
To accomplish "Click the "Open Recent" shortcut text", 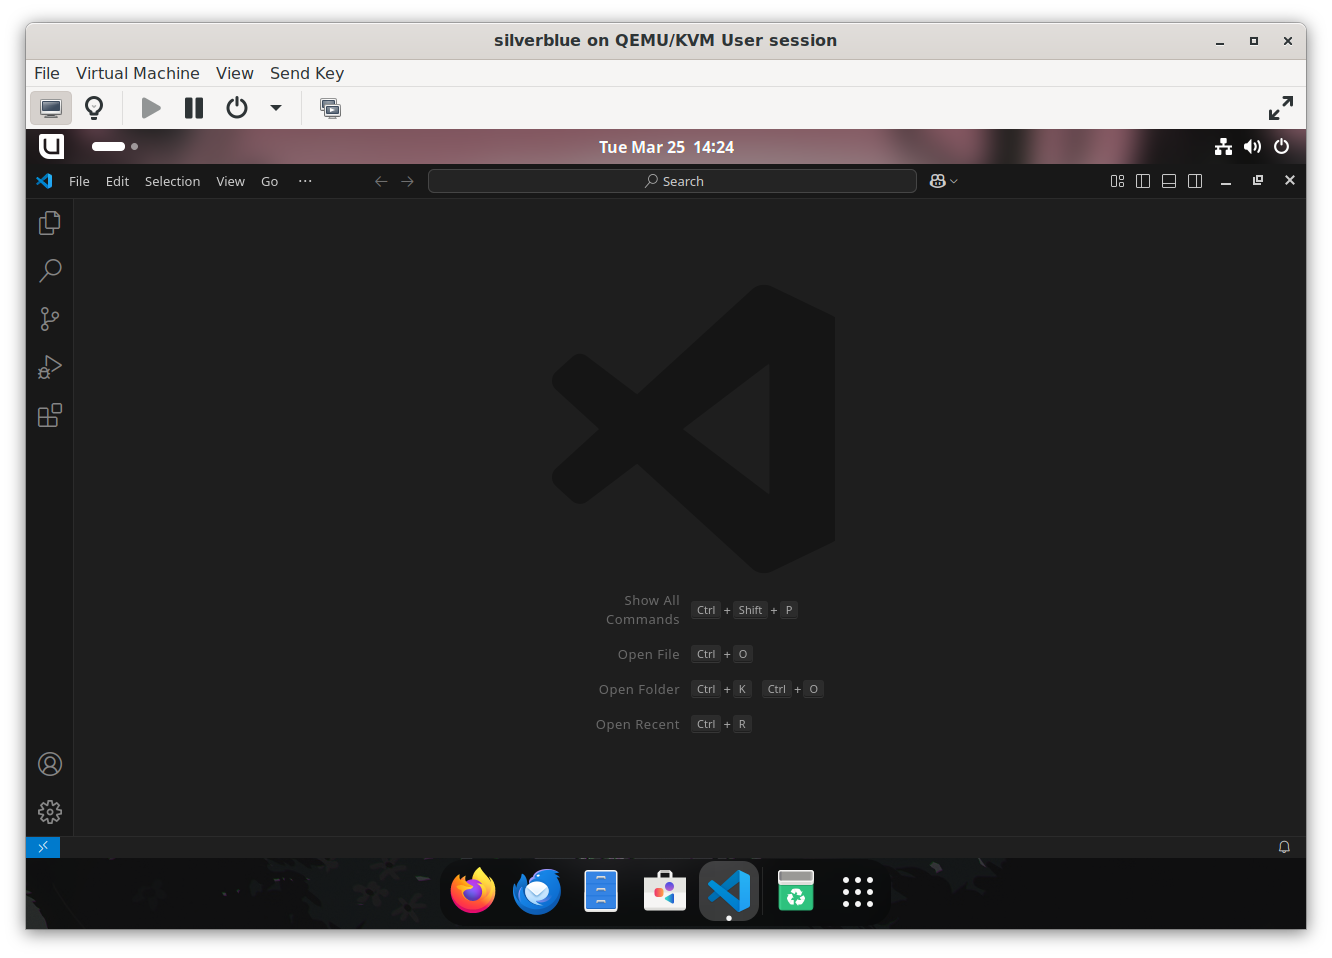I will tap(637, 724).
